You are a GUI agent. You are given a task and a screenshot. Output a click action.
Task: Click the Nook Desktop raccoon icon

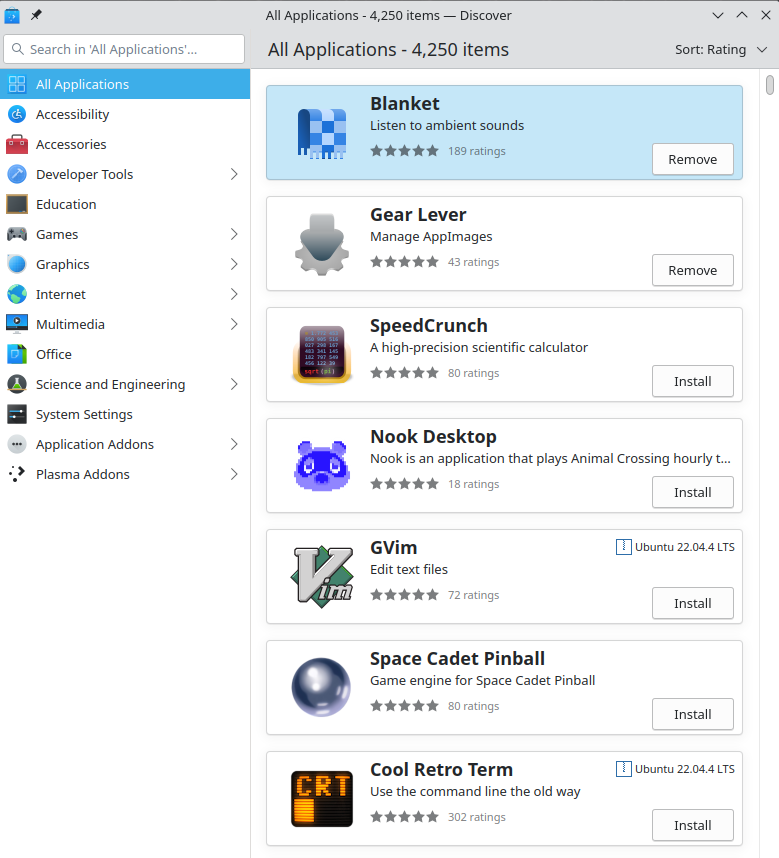point(322,466)
